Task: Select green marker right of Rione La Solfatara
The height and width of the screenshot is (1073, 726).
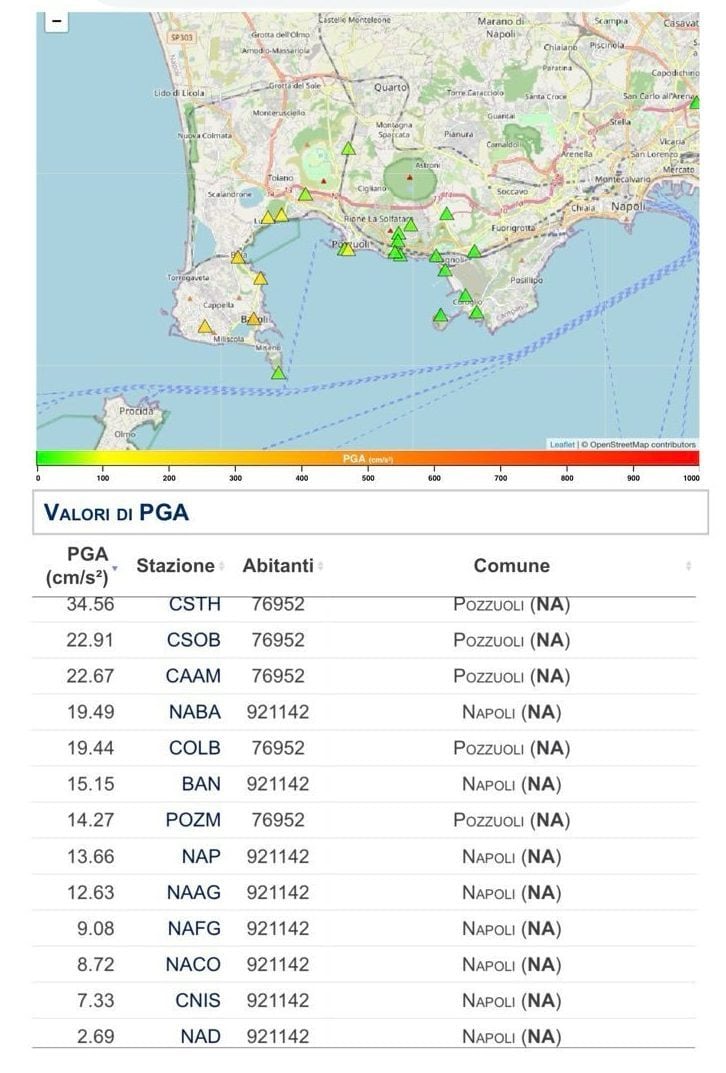Action: click(x=410, y=224)
